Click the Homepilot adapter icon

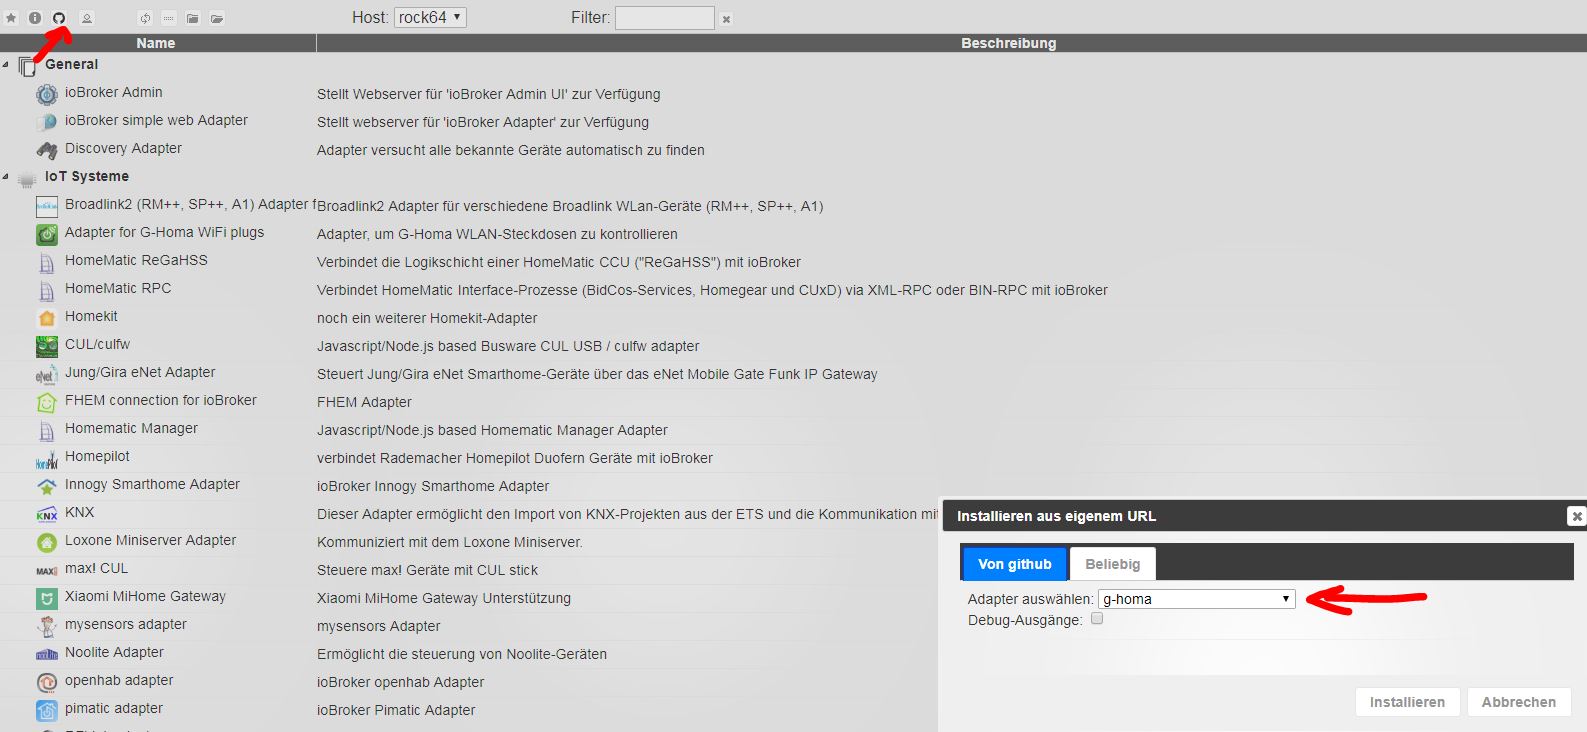47,458
